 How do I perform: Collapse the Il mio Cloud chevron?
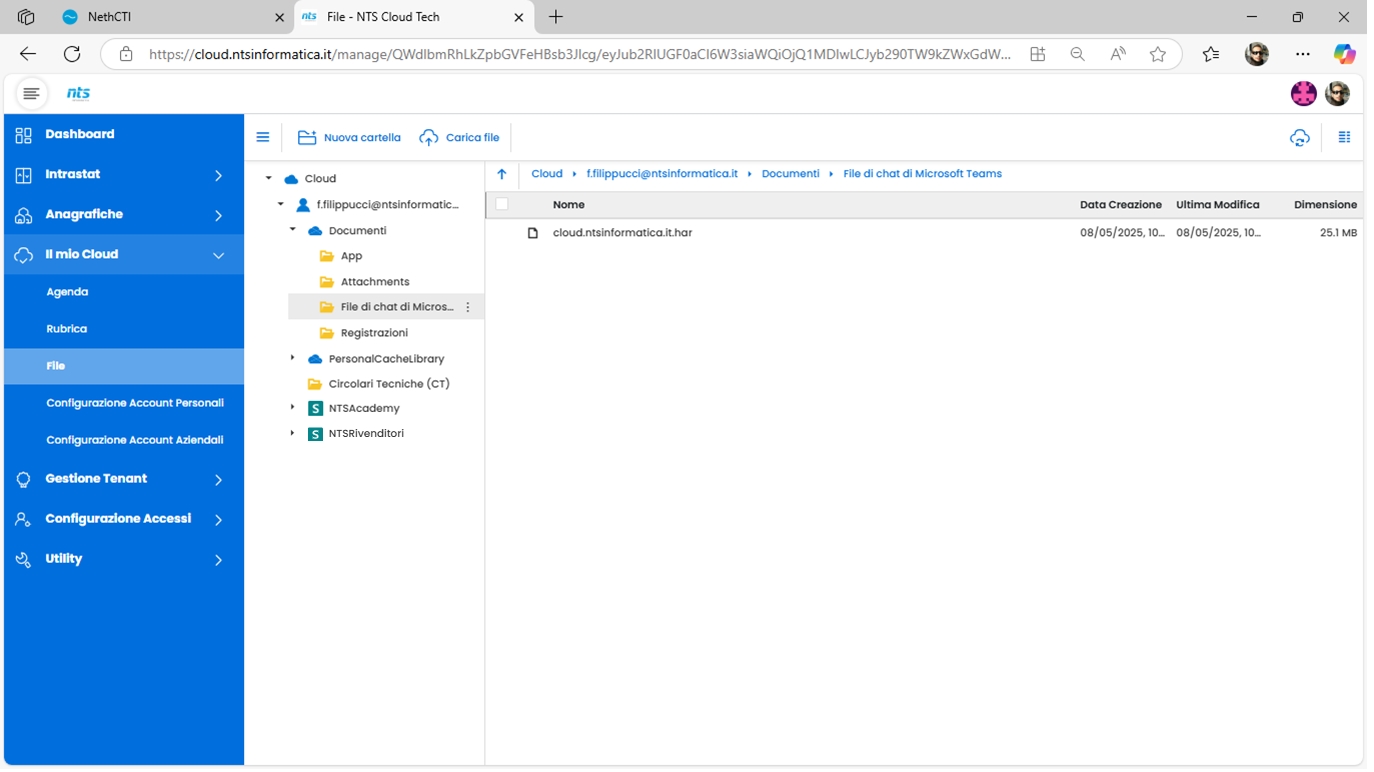point(218,255)
